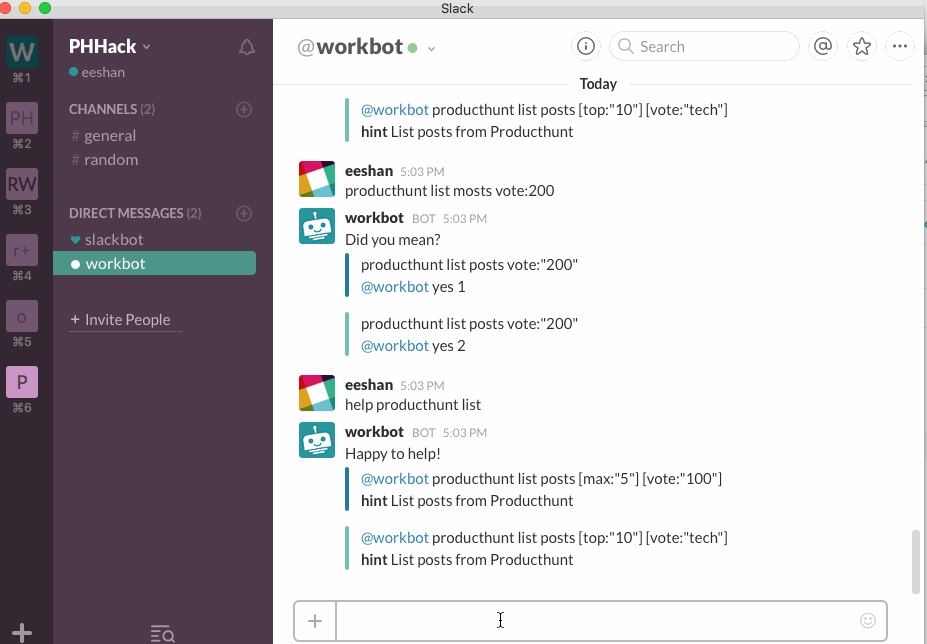Screen dimensions: 927x644
Task: Switch to the r+ workspace icon
Action: click(22, 250)
